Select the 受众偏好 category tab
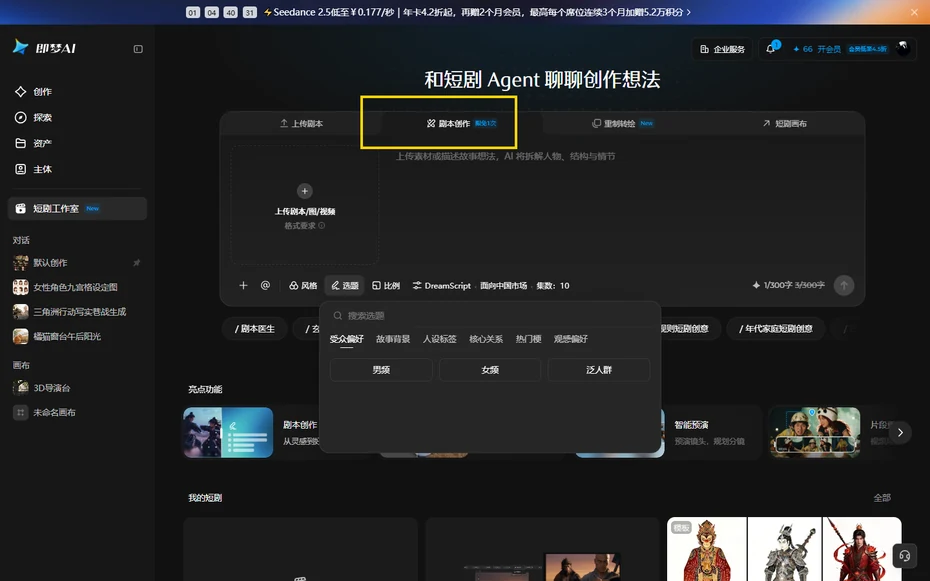The image size is (930, 581). [346, 339]
